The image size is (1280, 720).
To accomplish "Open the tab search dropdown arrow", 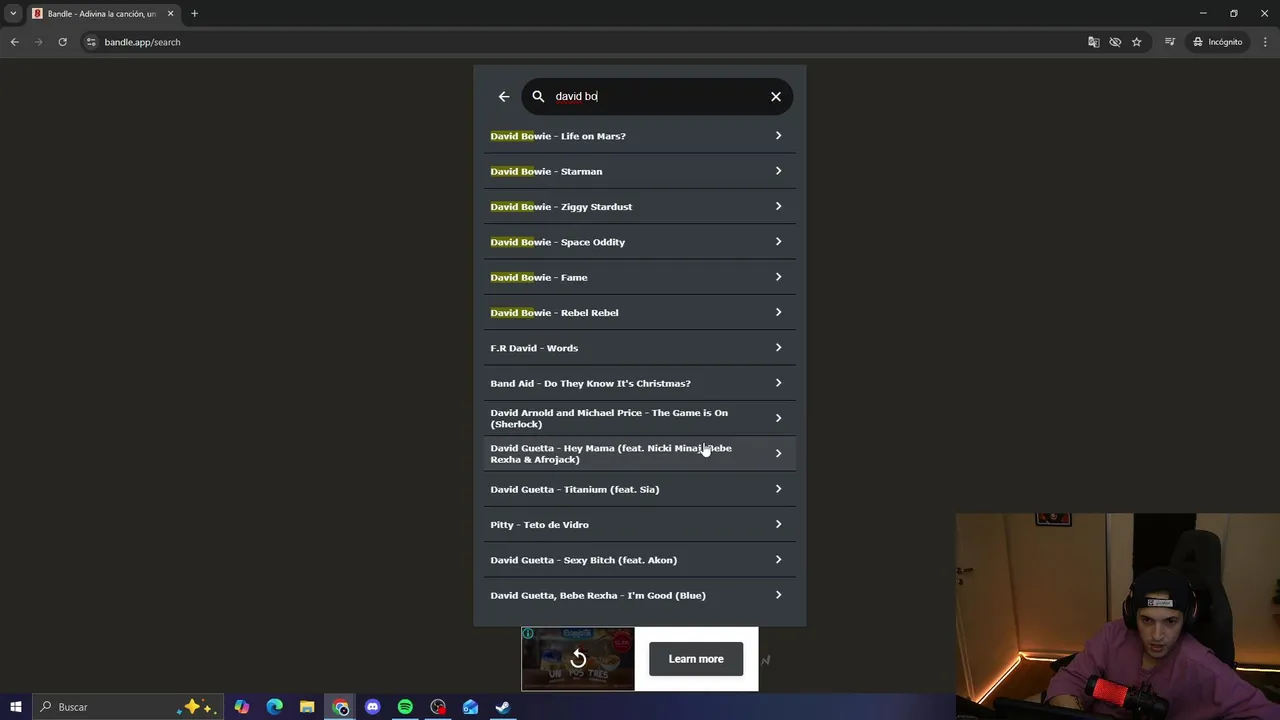I will pyautogui.click(x=13, y=14).
